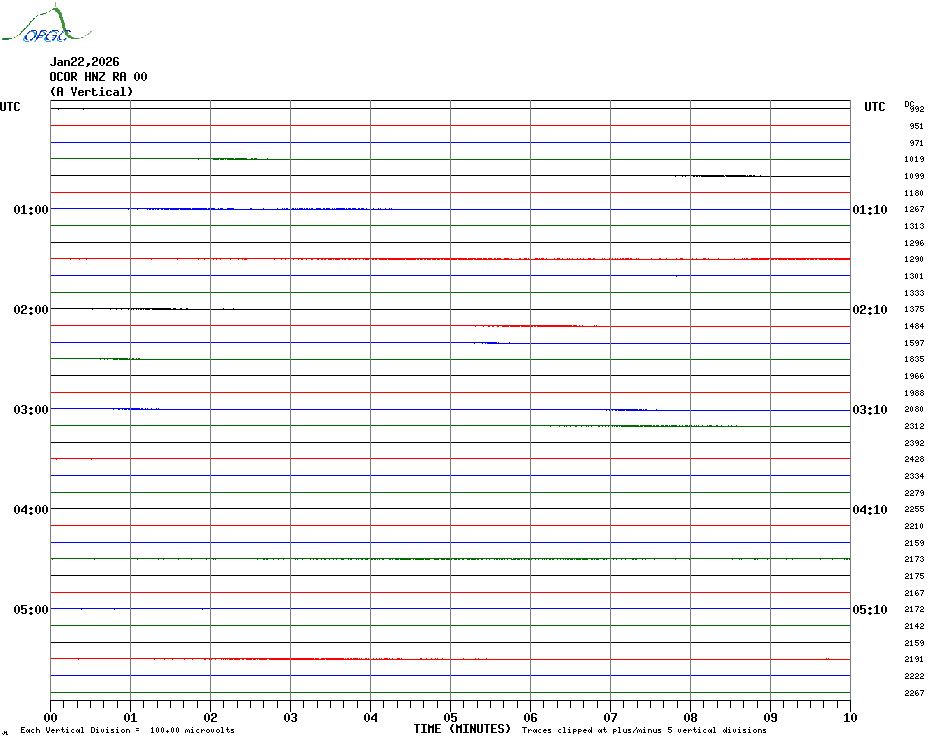This screenshot has height=744, width=930.
Task: Click the Each Vertical Division scale note
Action: (x=127, y=730)
